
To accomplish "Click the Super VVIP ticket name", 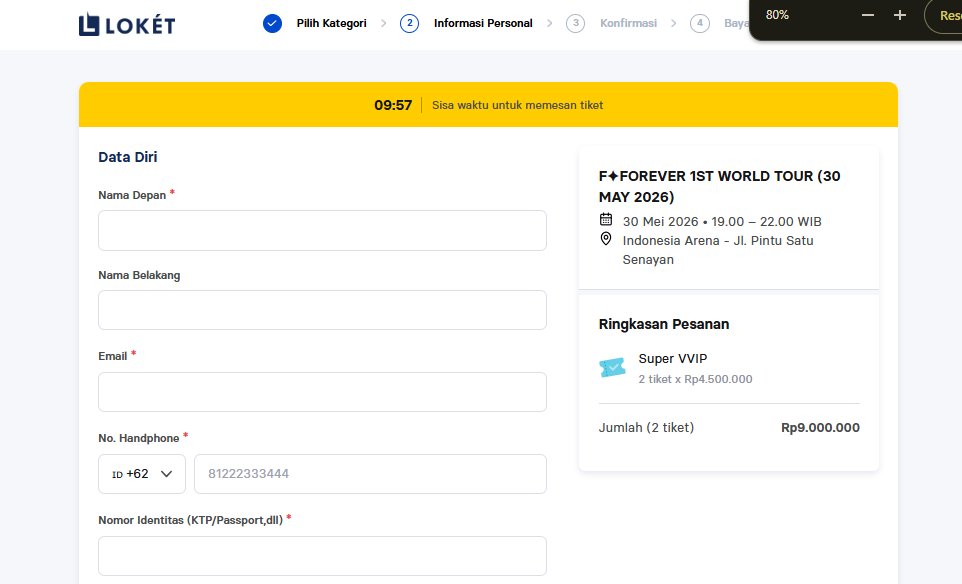I will 672,358.
